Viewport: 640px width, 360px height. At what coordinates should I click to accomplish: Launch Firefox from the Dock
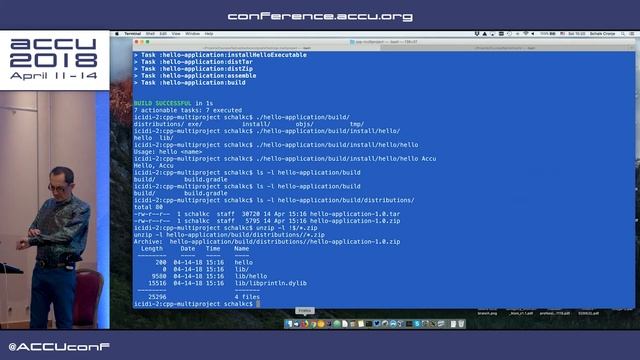(x=304, y=324)
